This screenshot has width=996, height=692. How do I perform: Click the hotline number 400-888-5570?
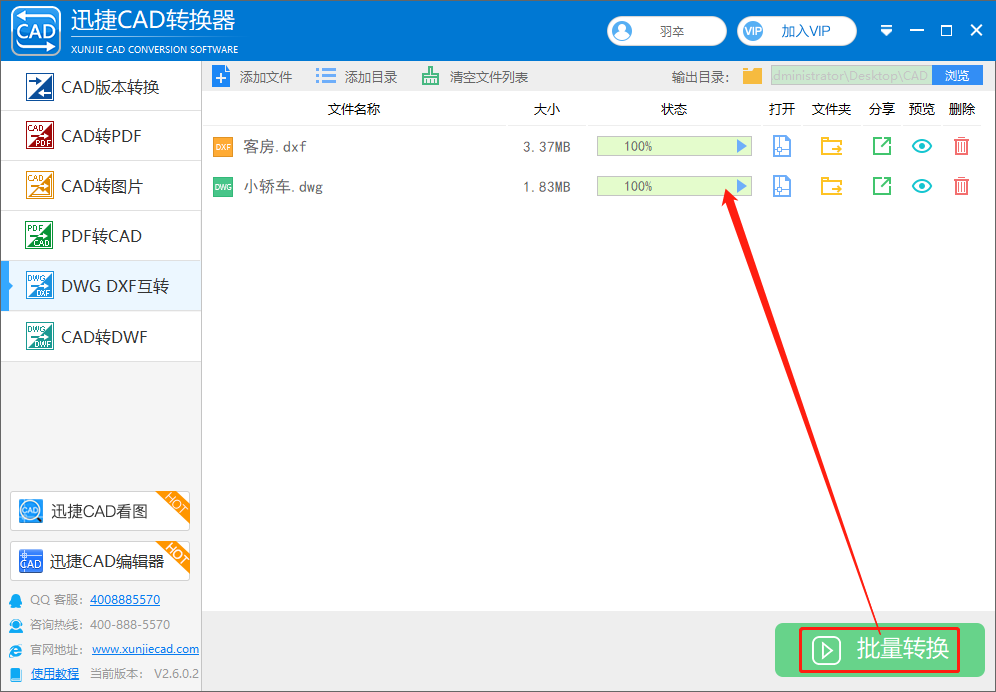pyautogui.click(x=130, y=625)
